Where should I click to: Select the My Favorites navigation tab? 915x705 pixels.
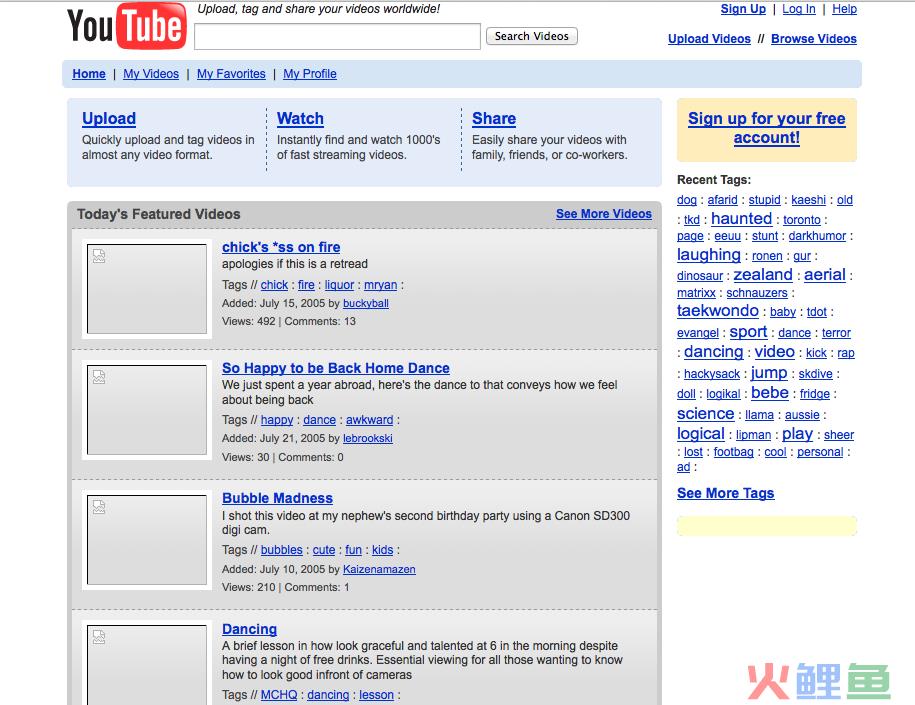[x=231, y=74]
